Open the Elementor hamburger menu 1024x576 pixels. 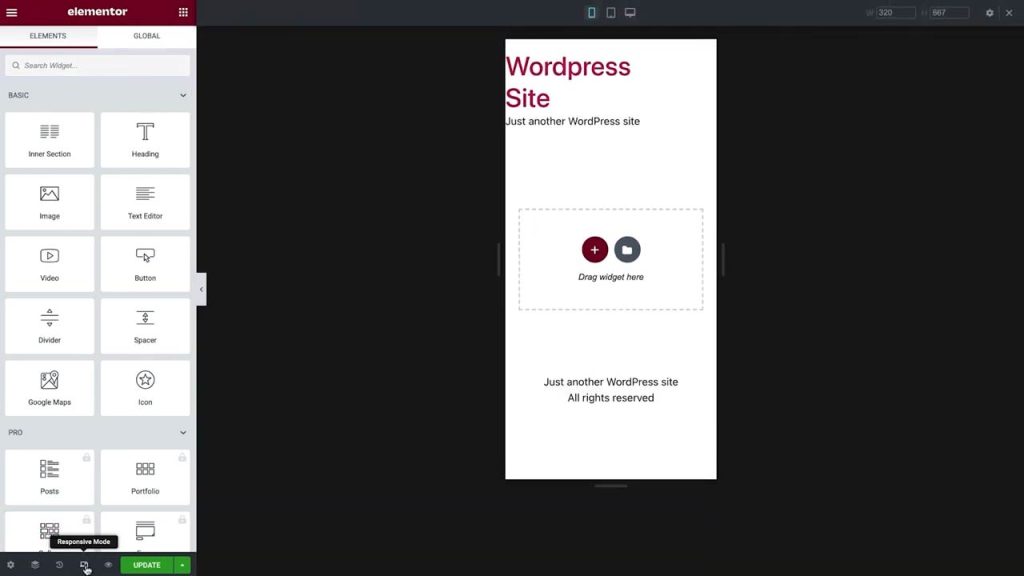[x=12, y=12]
